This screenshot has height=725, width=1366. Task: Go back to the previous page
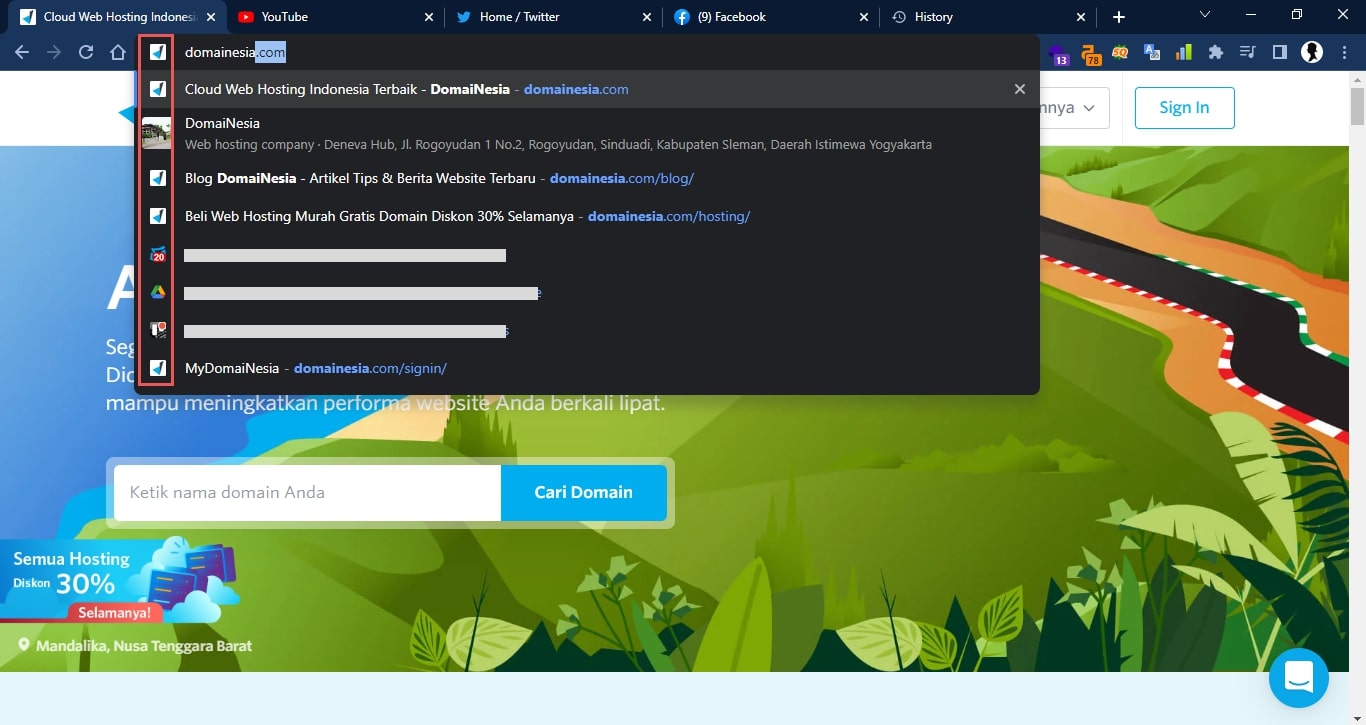click(x=22, y=52)
